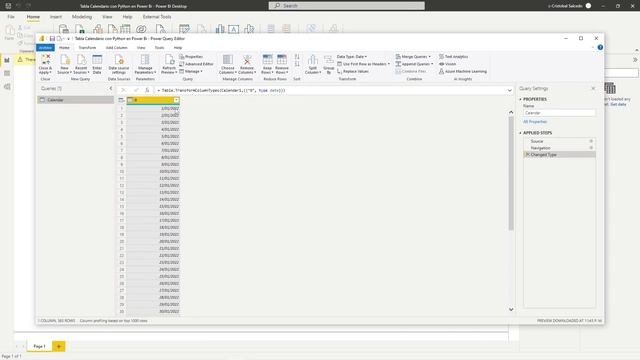This screenshot has width=640, height=360.
Task: Click the fx add-step button
Action: coord(147,90)
